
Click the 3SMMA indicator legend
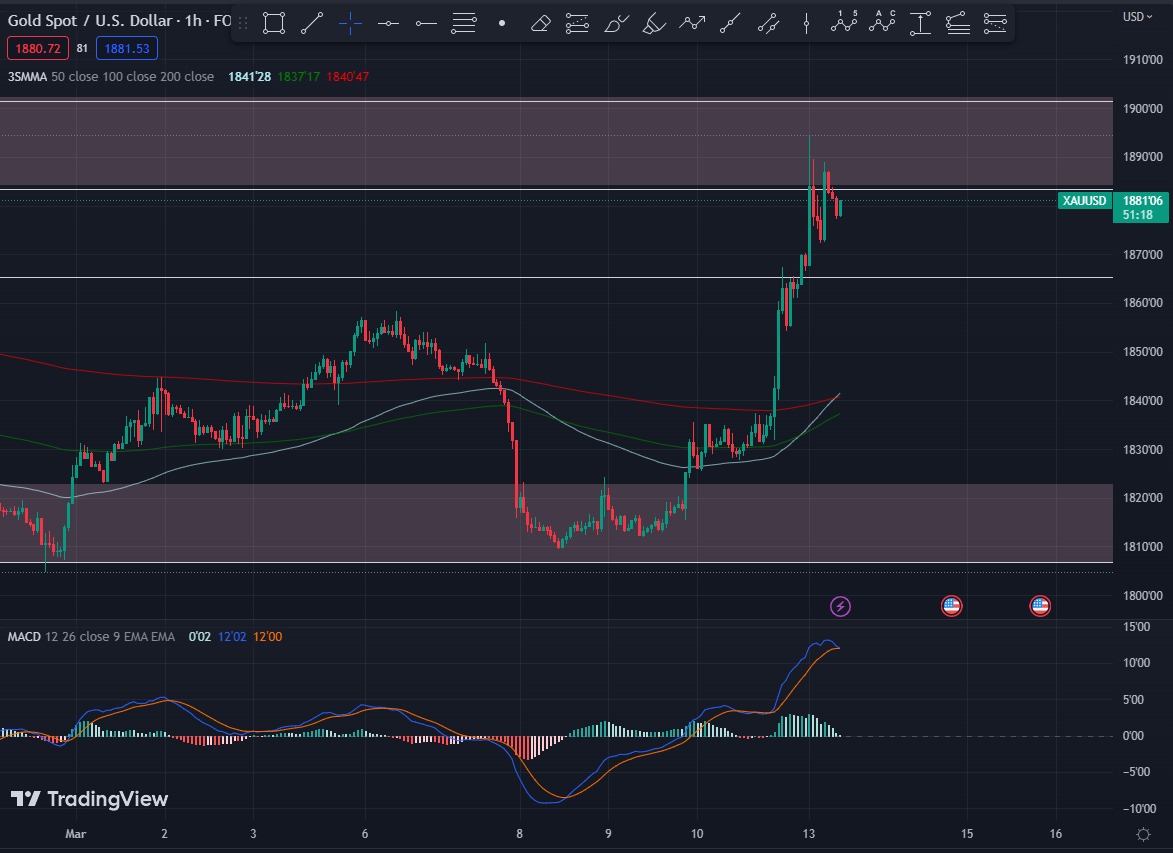(x=26, y=77)
